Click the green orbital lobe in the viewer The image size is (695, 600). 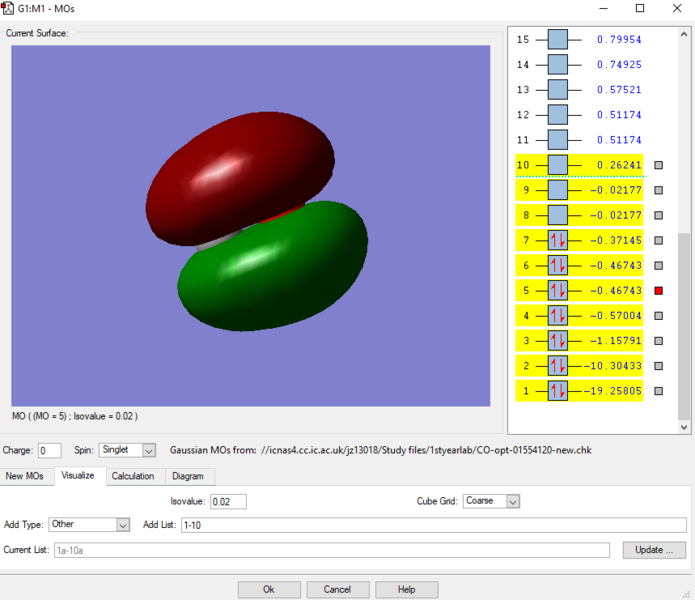coord(273,268)
